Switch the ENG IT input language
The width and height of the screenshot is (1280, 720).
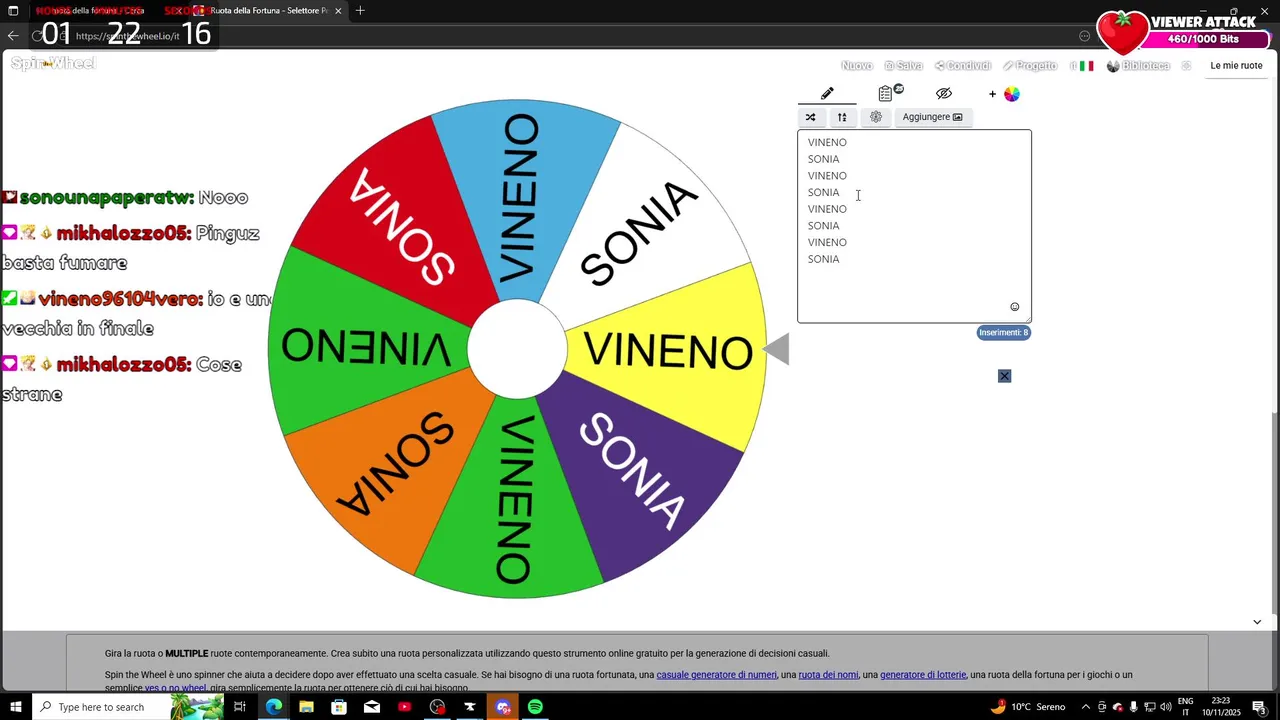(1186, 707)
